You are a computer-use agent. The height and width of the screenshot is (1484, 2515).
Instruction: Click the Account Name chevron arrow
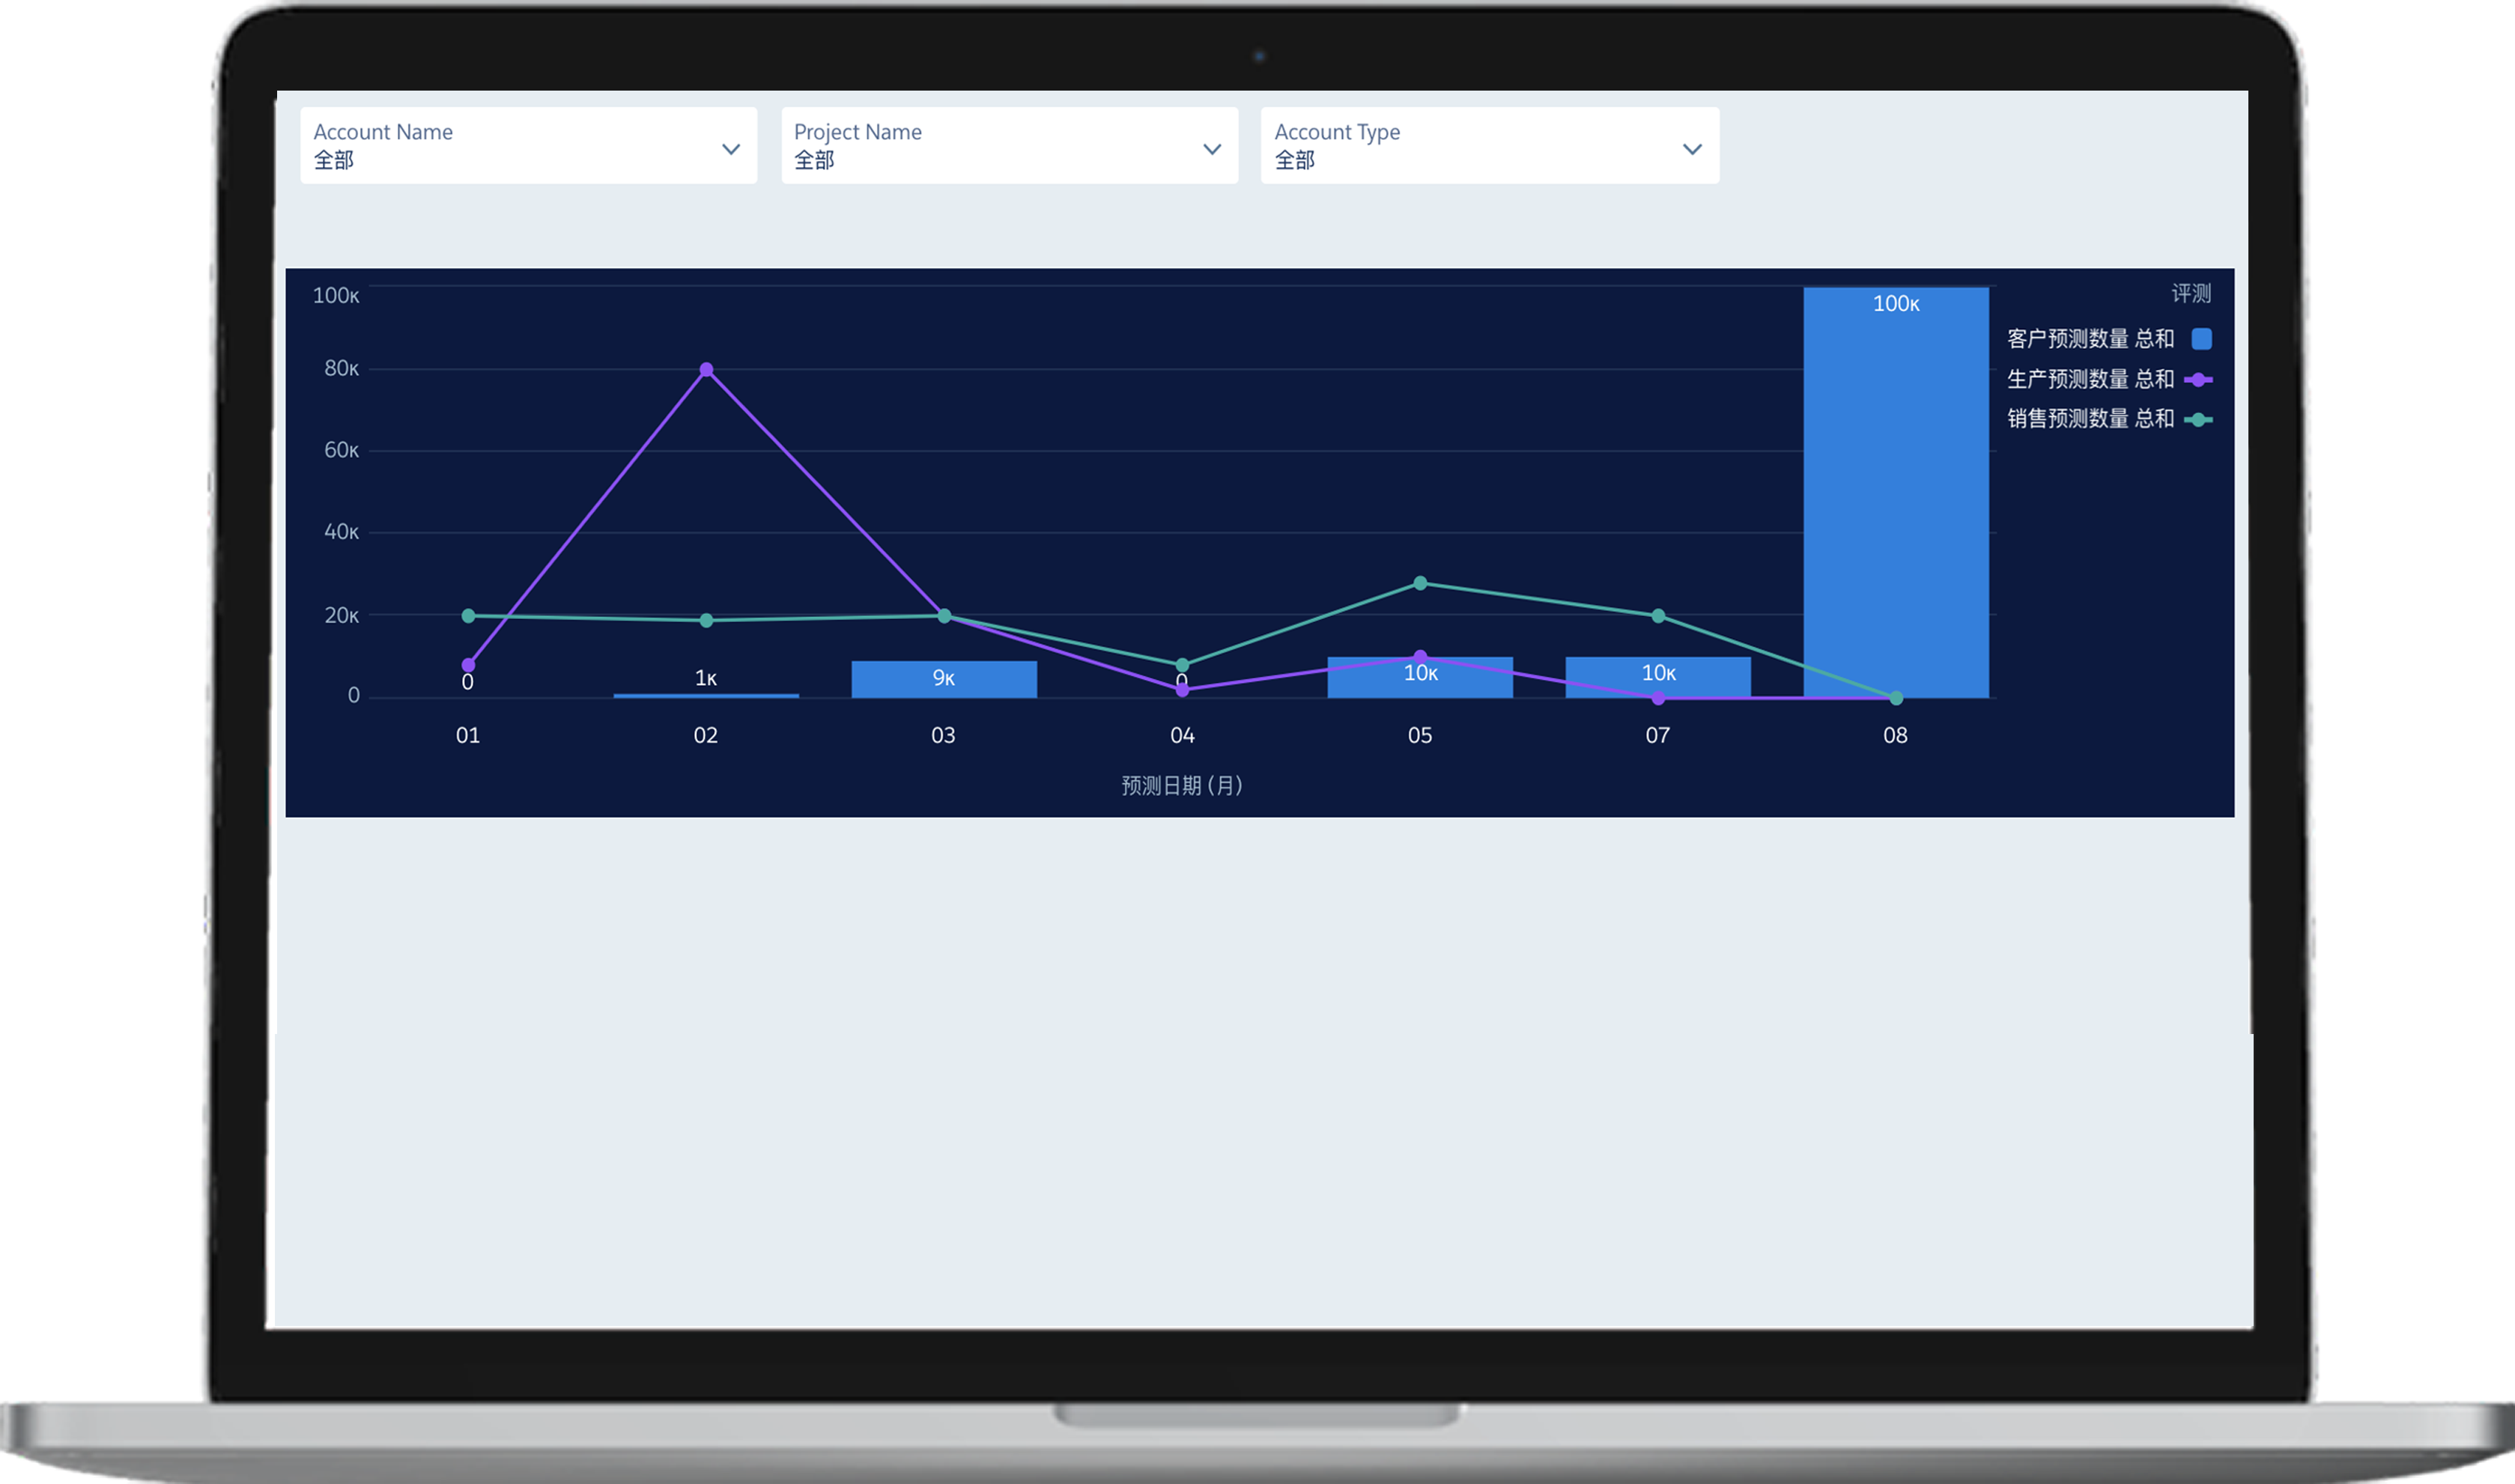pos(731,149)
